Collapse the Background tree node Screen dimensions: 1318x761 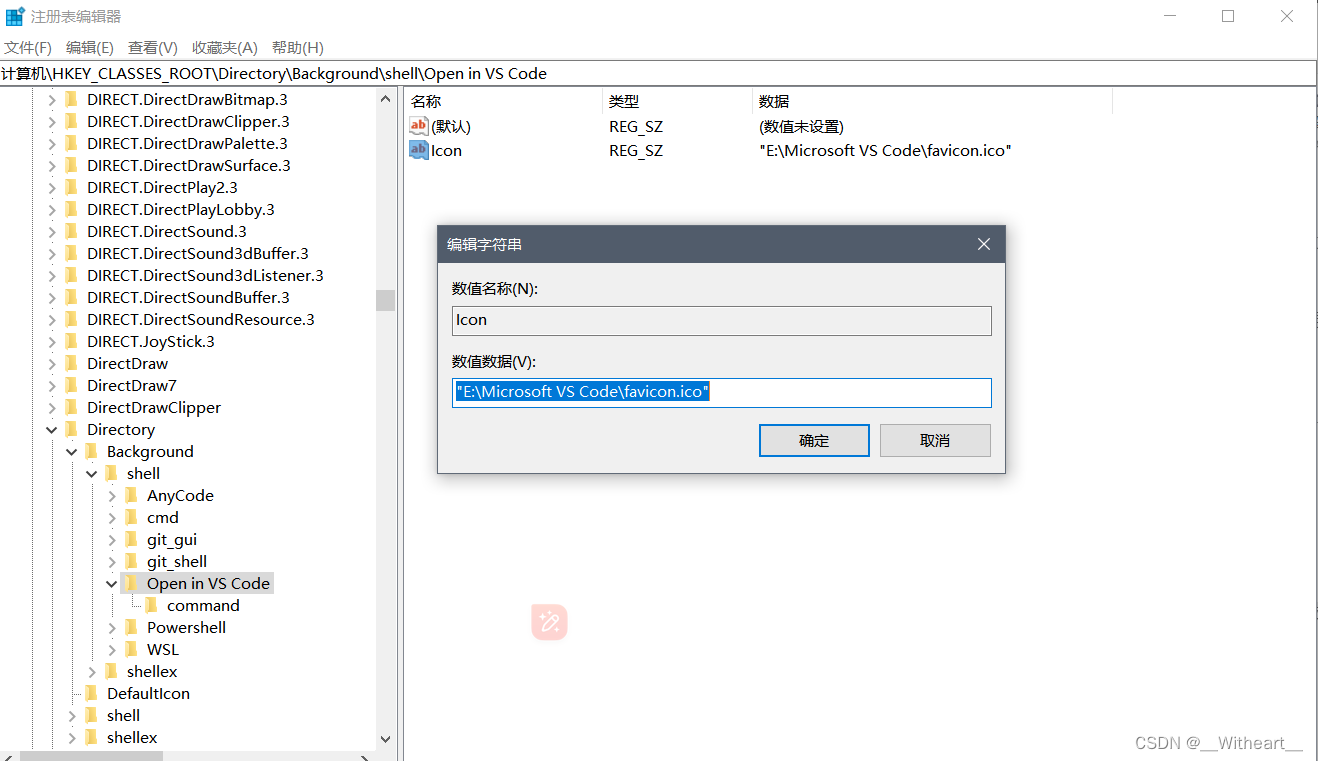72,451
